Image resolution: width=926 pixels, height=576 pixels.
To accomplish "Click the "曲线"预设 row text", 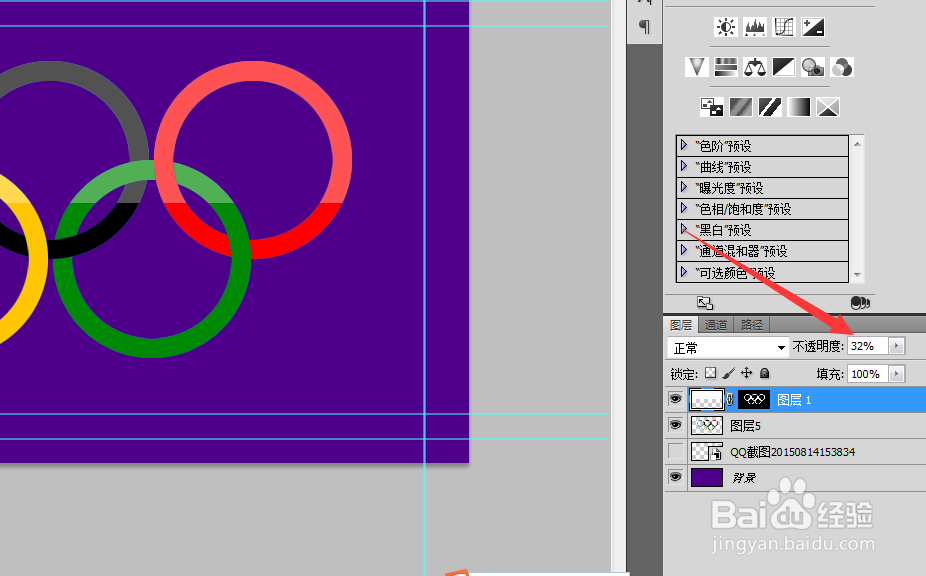I will (723, 167).
